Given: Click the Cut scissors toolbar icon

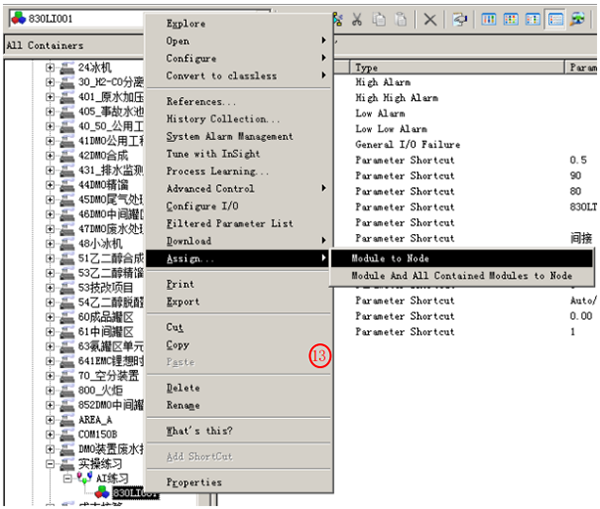Looking at the screenshot, I should tap(359, 19).
